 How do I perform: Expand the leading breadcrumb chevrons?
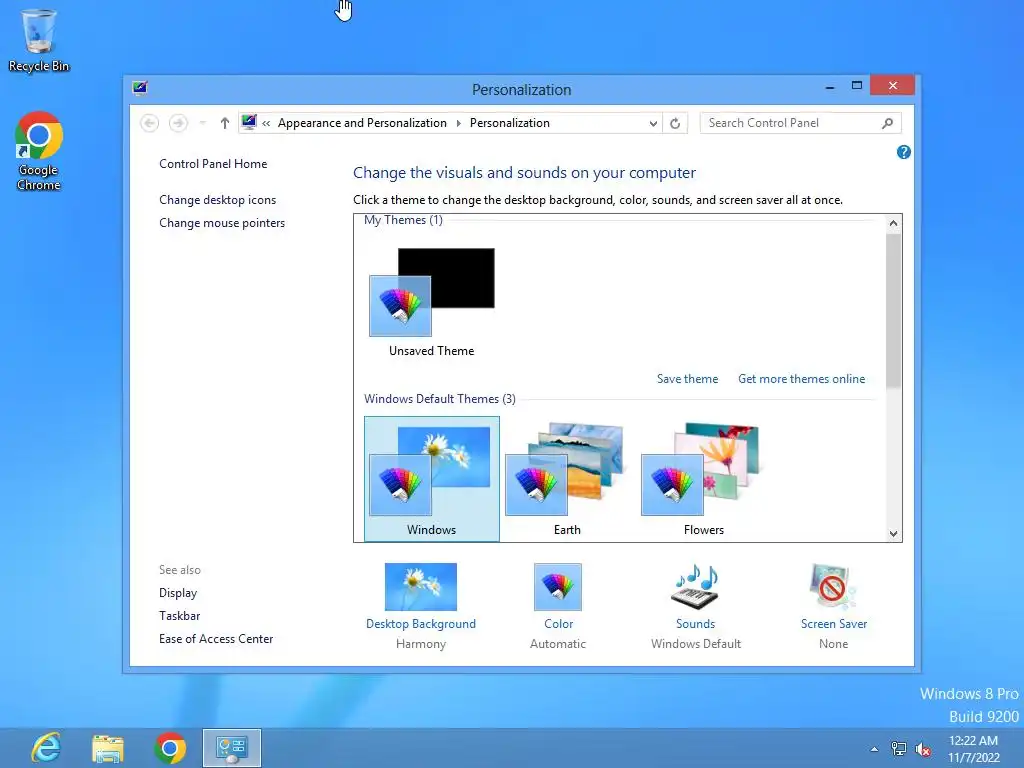pyautogui.click(x=266, y=123)
